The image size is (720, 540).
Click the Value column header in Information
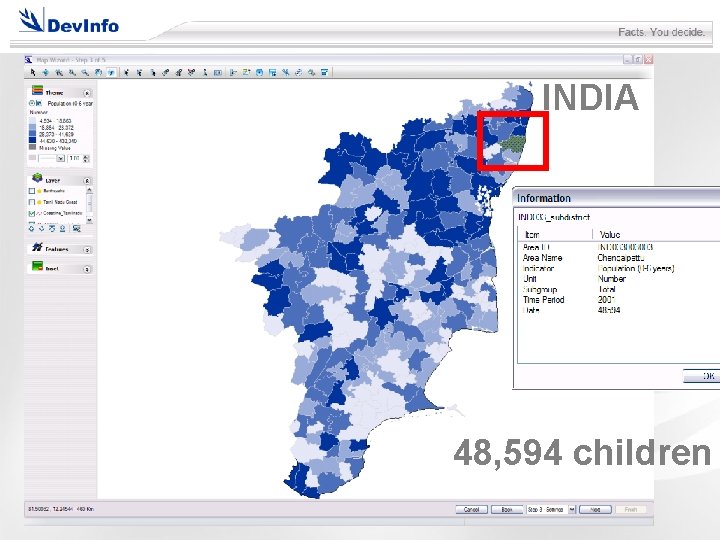tap(610, 235)
